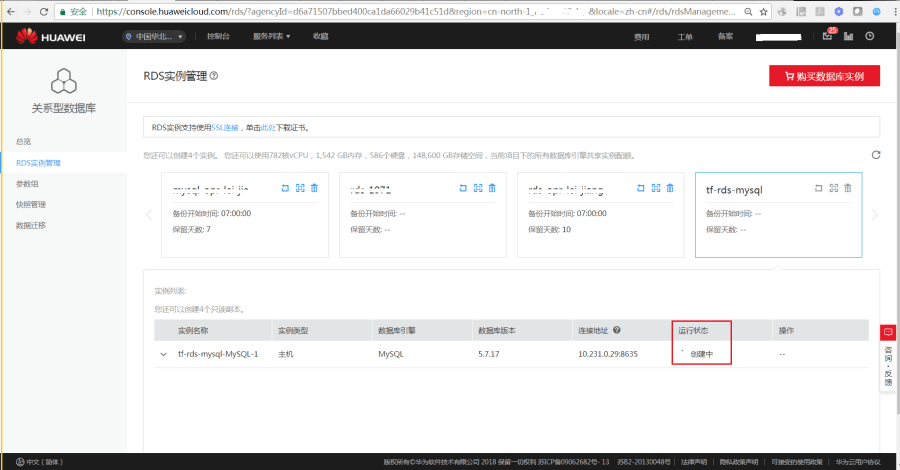Viewport: 900px width, 470px height.
Task: Click the 购买数据库实例 button
Action: [824, 76]
